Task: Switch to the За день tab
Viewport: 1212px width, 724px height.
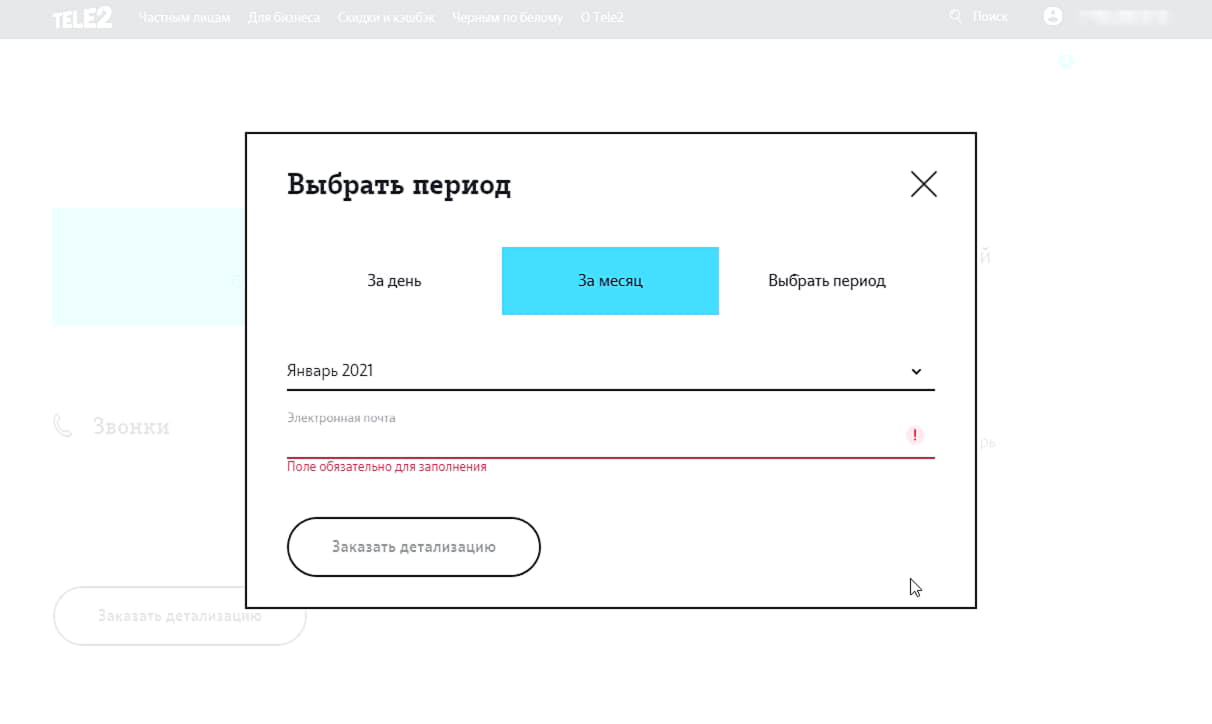Action: coord(394,281)
